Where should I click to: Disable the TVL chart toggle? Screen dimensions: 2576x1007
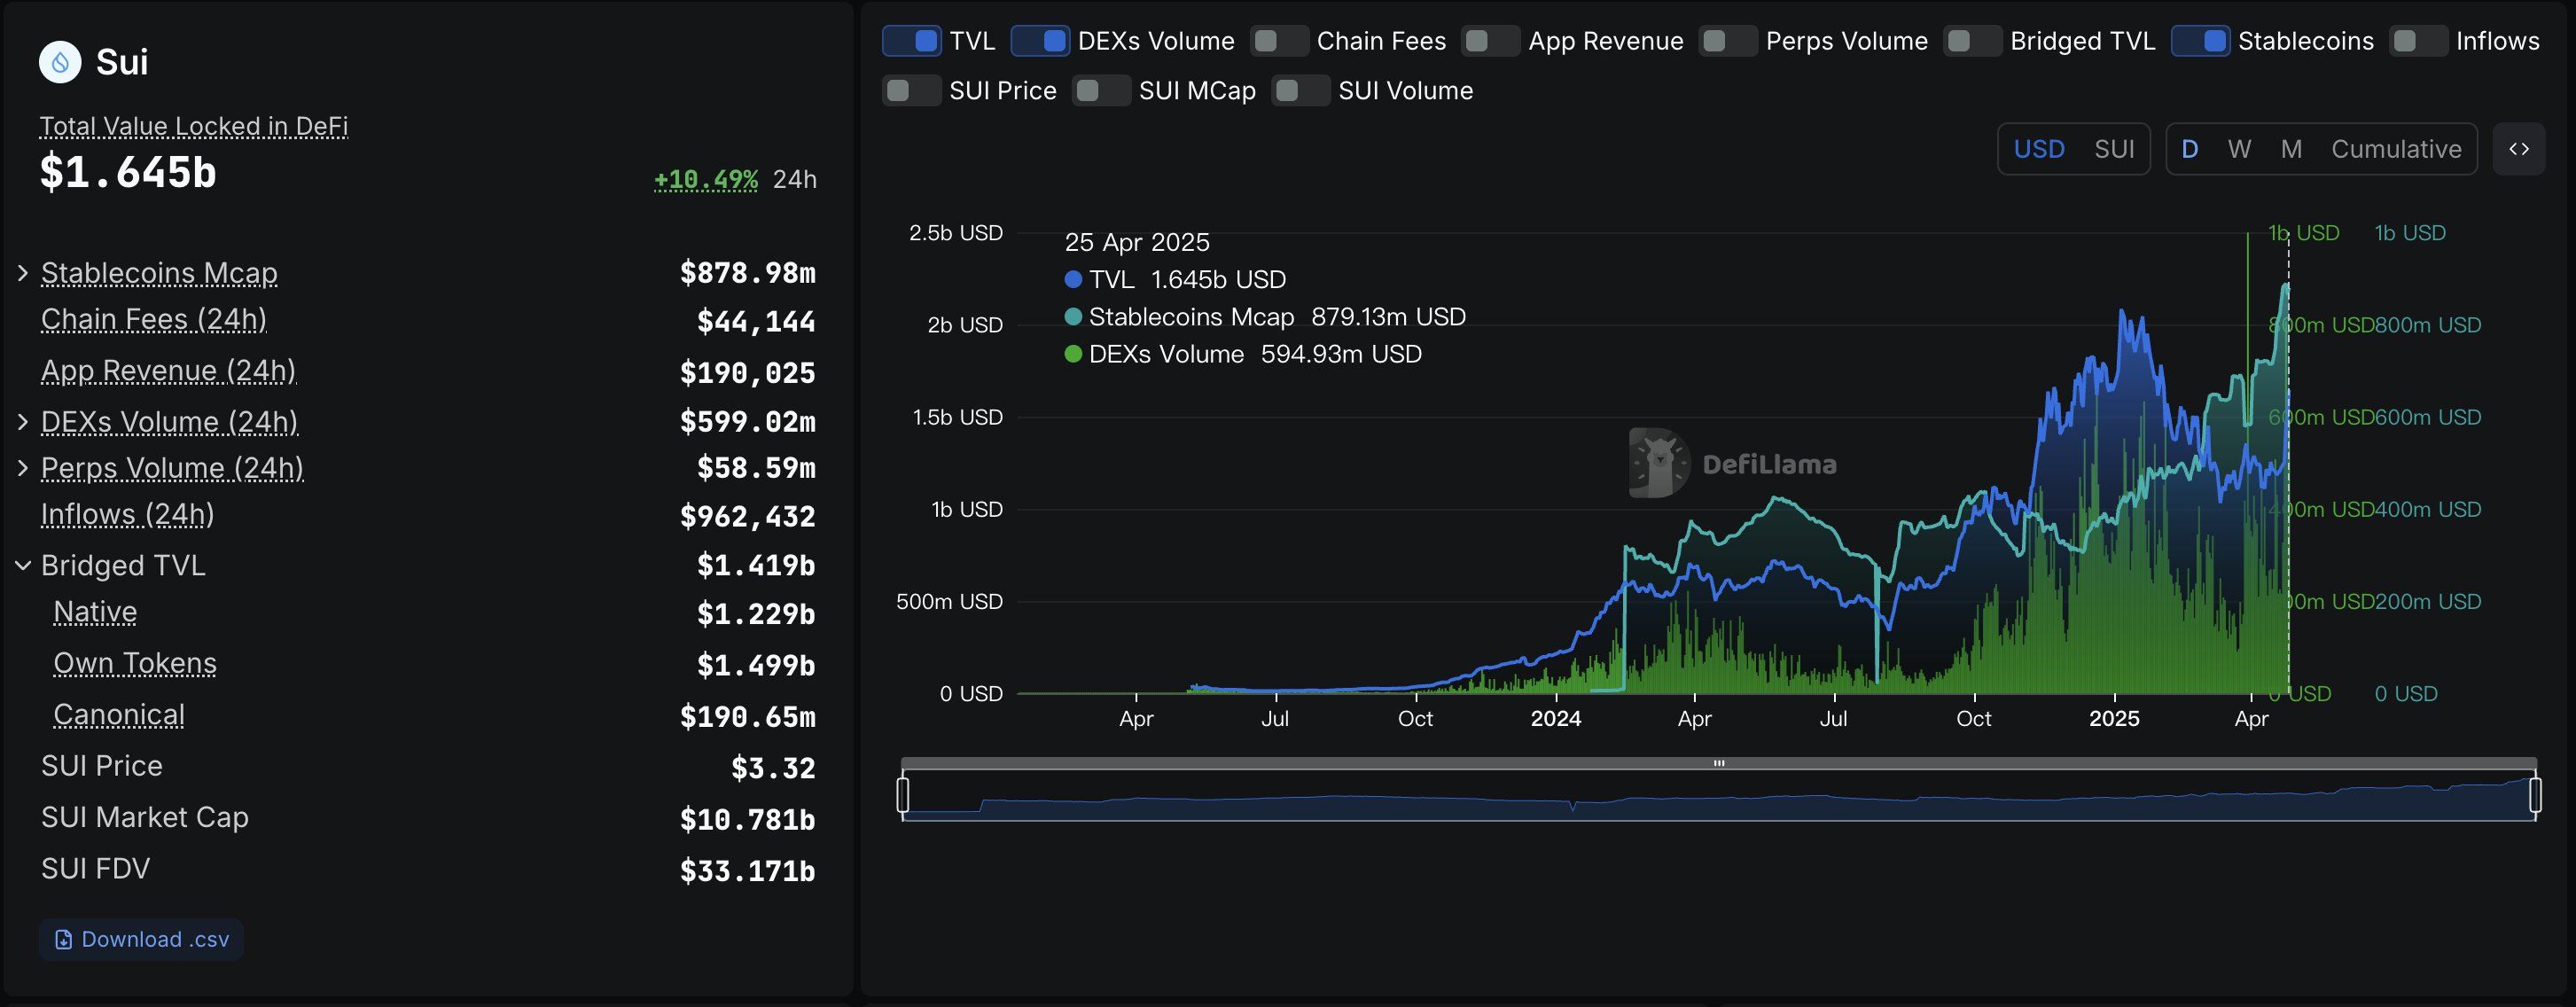click(911, 41)
